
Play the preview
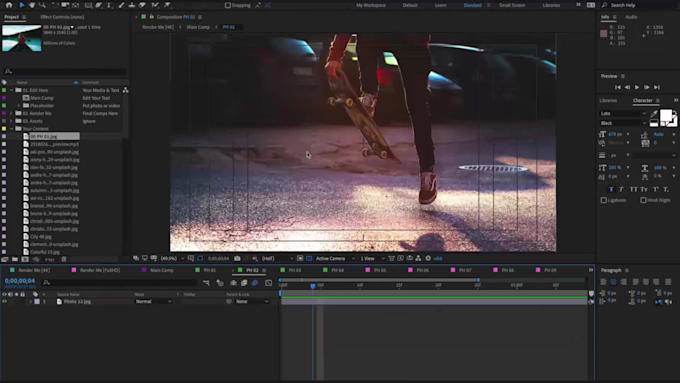(x=637, y=87)
